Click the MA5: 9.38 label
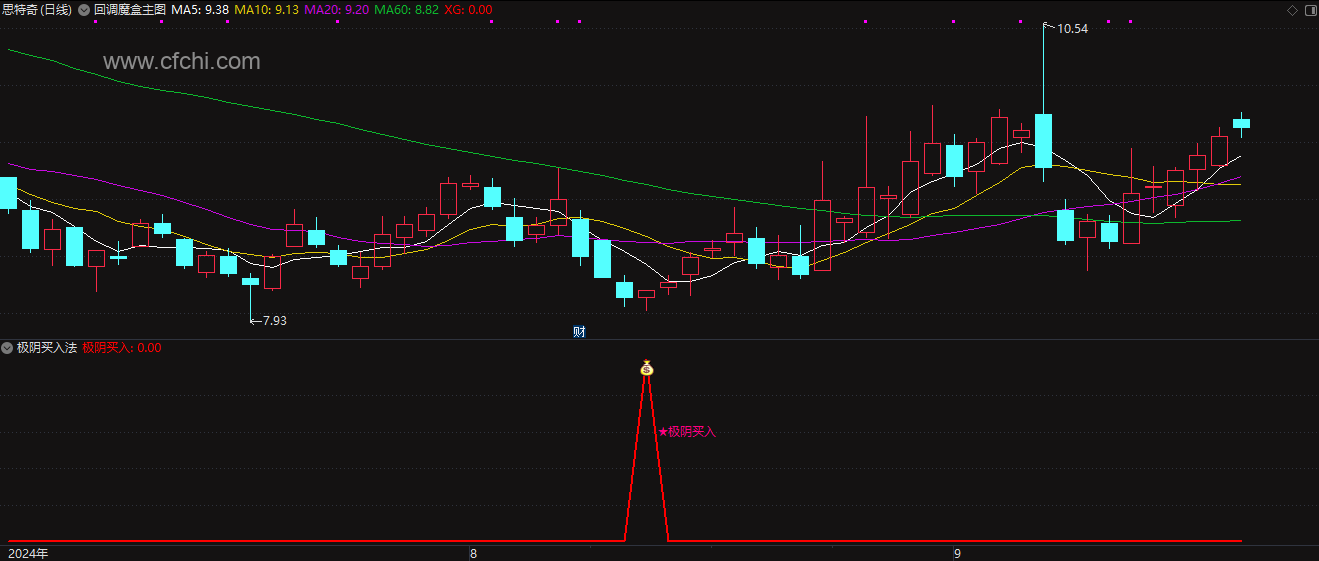The height and width of the screenshot is (561, 1319). click(200, 9)
